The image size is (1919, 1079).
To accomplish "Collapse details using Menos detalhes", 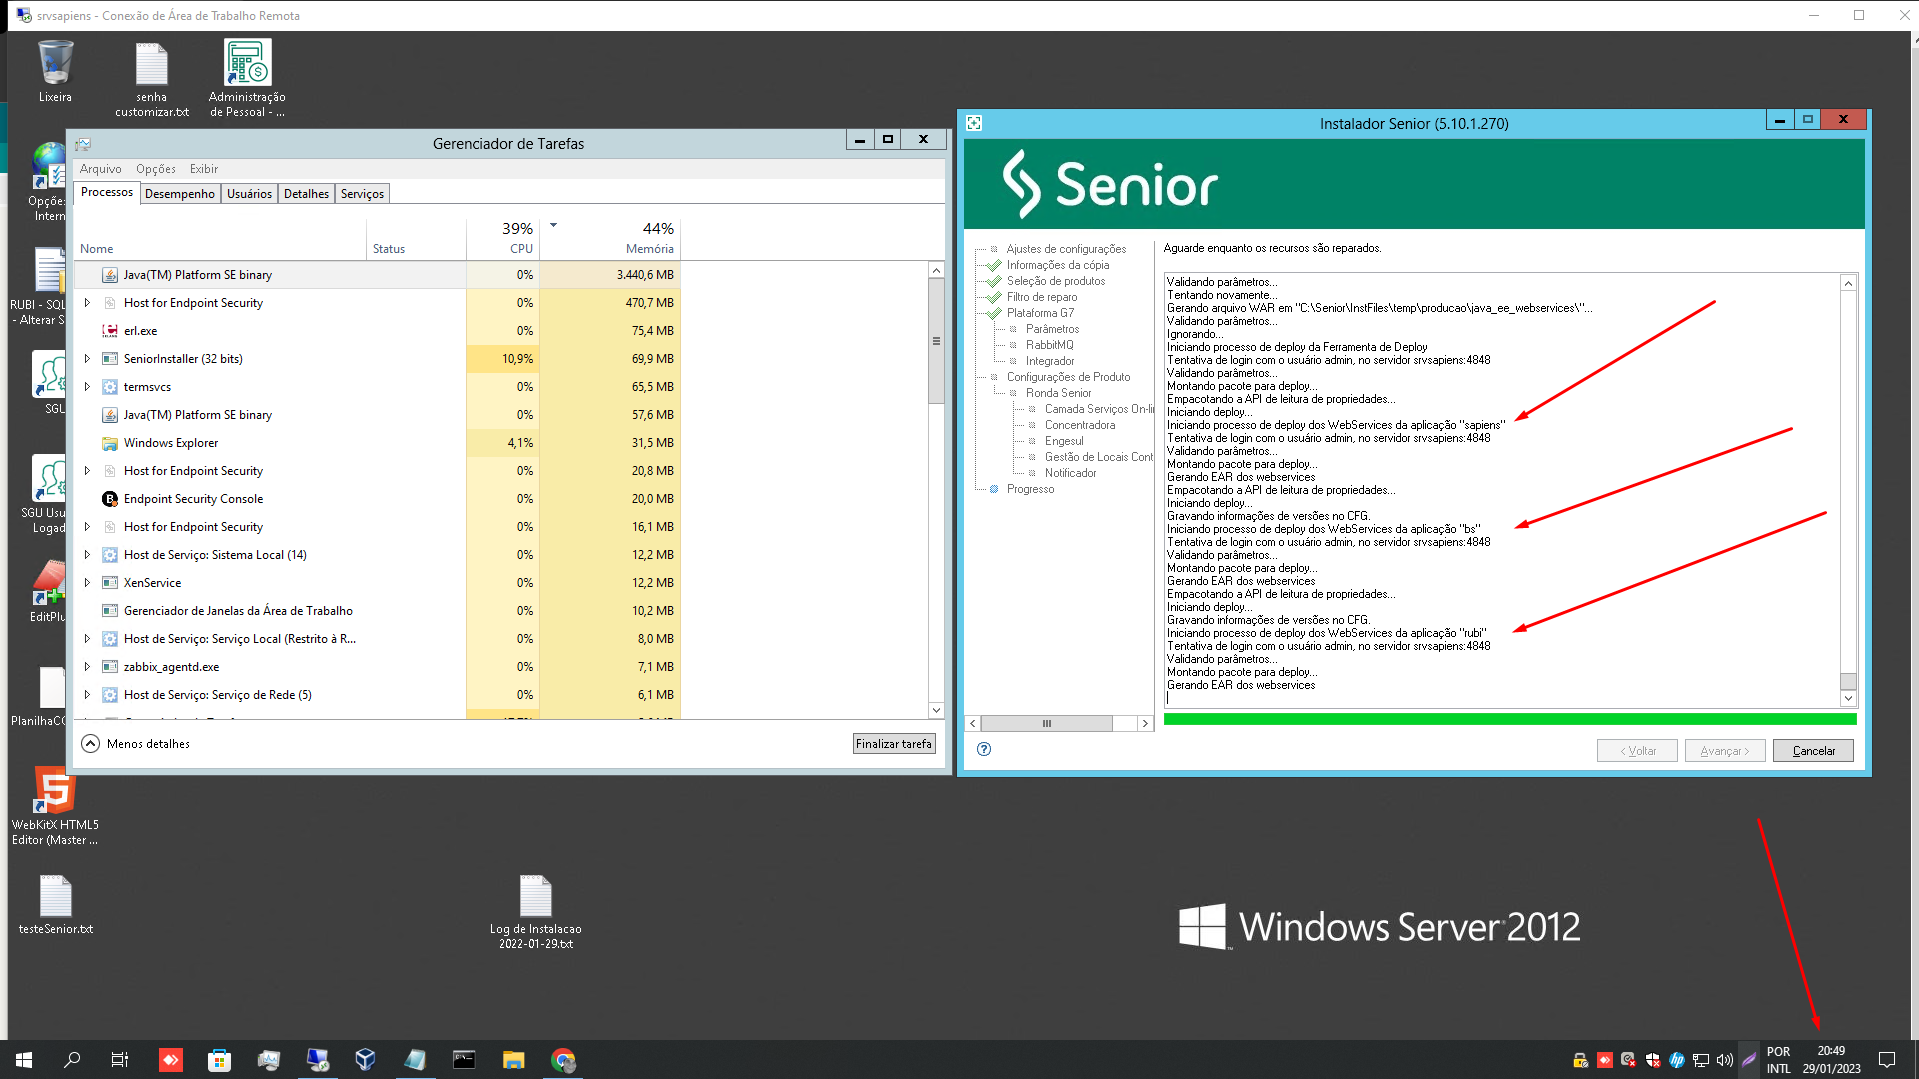I will click(x=136, y=744).
